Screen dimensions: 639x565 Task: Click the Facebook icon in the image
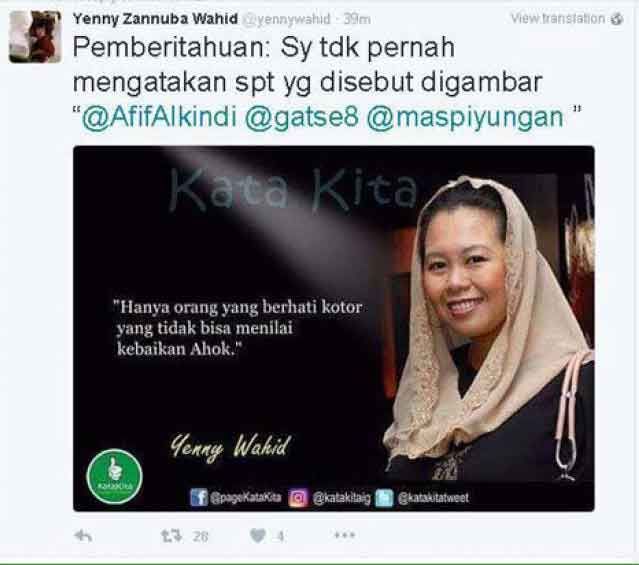pyautogui.click(x=199, y=497)
